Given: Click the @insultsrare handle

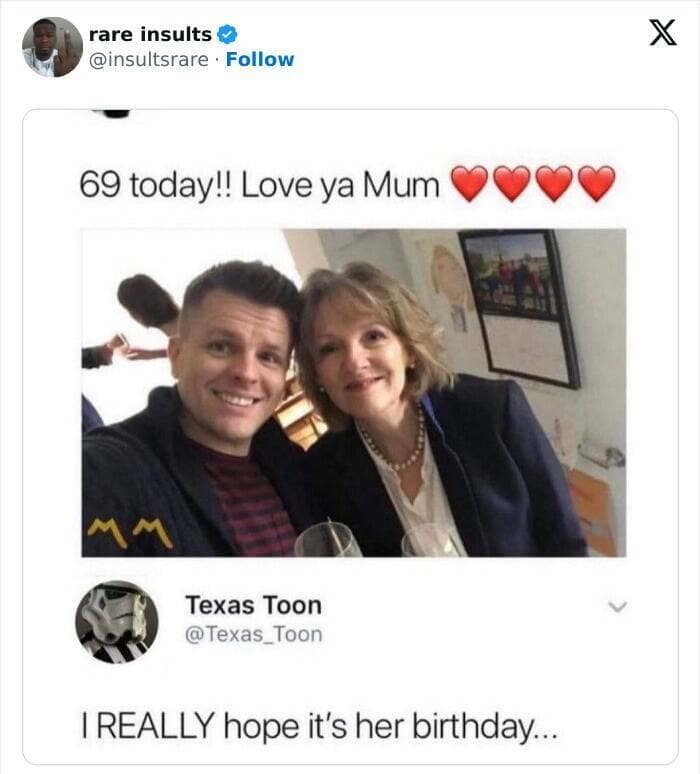Looking at the screenshot, I should pyautogui.click(x=149, y=59).
